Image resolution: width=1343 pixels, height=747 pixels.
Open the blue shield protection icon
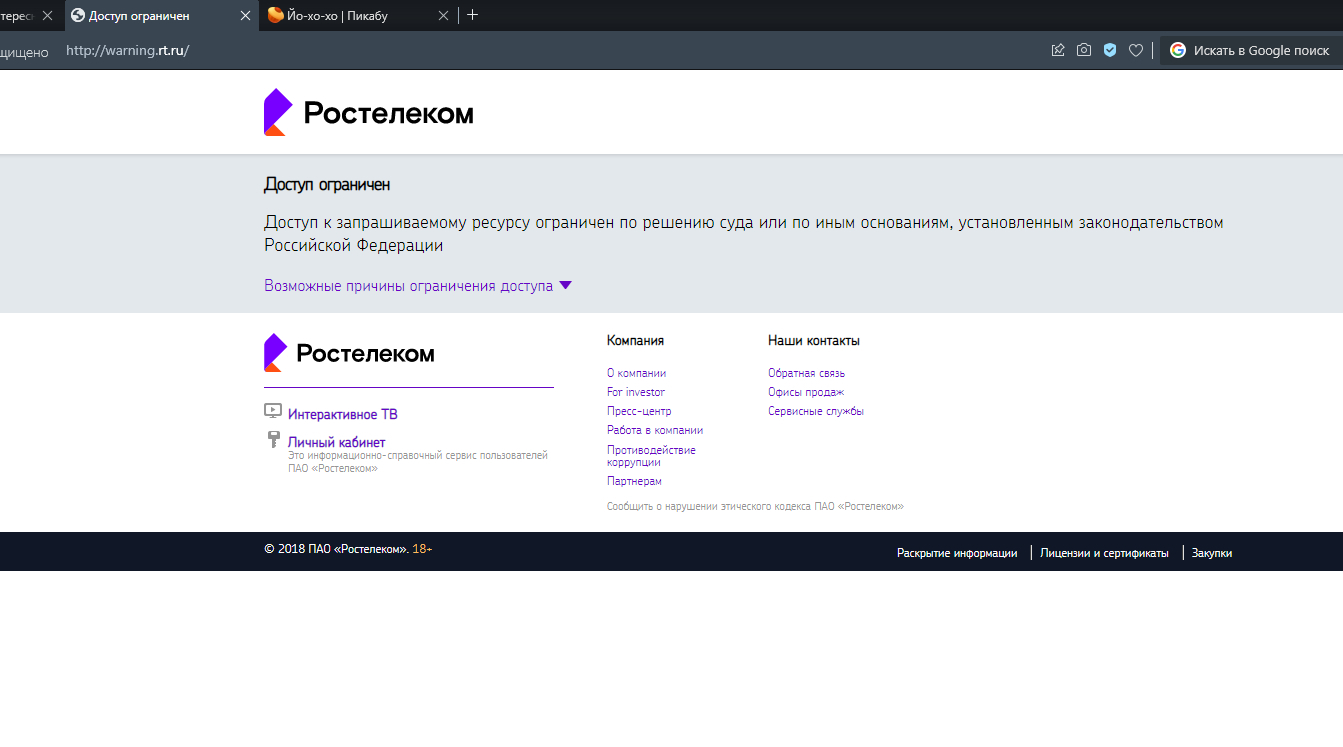point(1110,50)
